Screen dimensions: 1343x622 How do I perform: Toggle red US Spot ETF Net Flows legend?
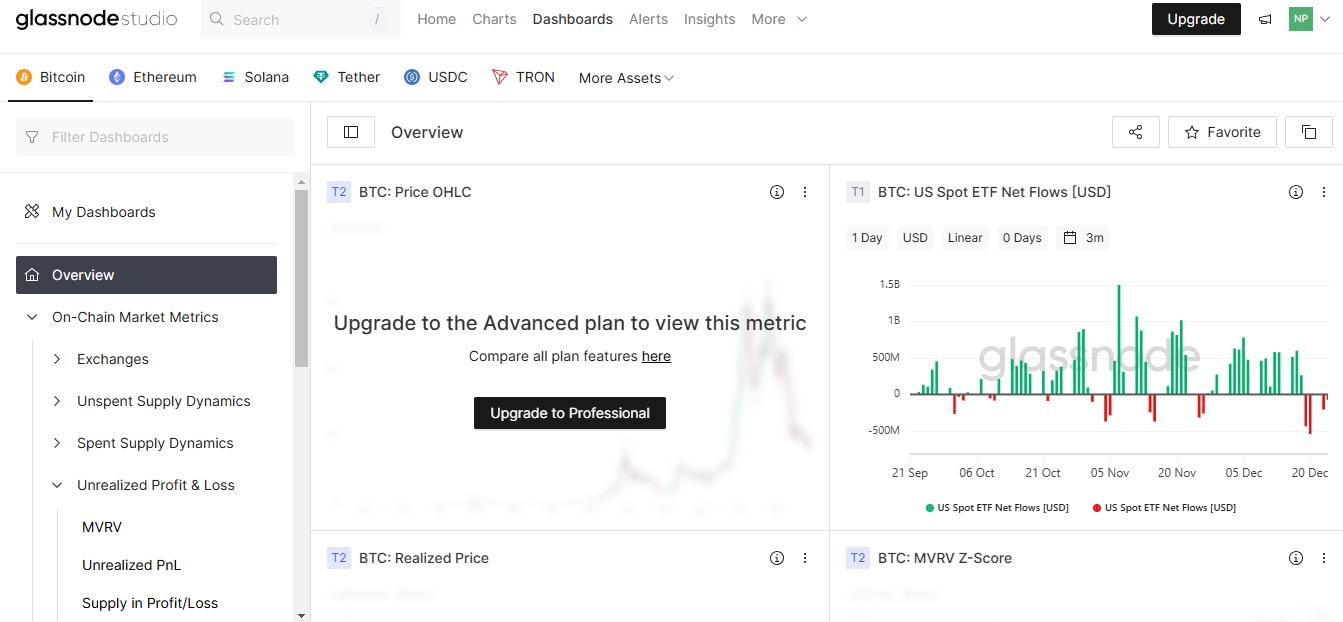(x=1164, y=508)
